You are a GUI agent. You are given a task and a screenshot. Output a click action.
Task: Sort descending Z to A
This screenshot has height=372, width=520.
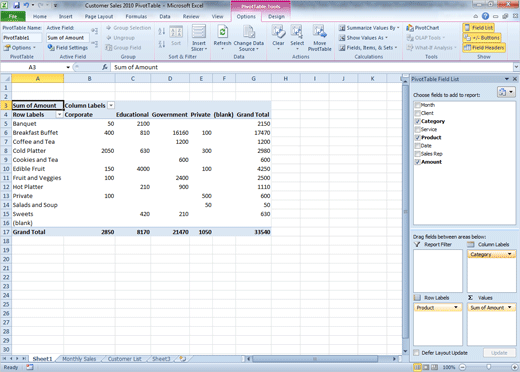pos(162,44)
